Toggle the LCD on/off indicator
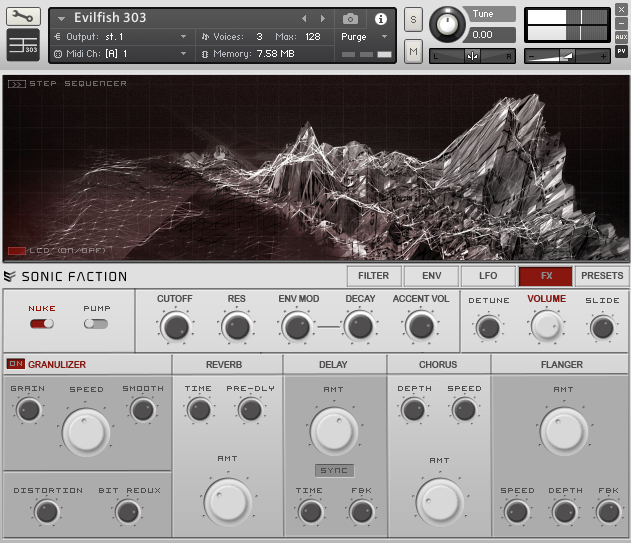Viewport: 631px width, 543px height. [16, 250]
